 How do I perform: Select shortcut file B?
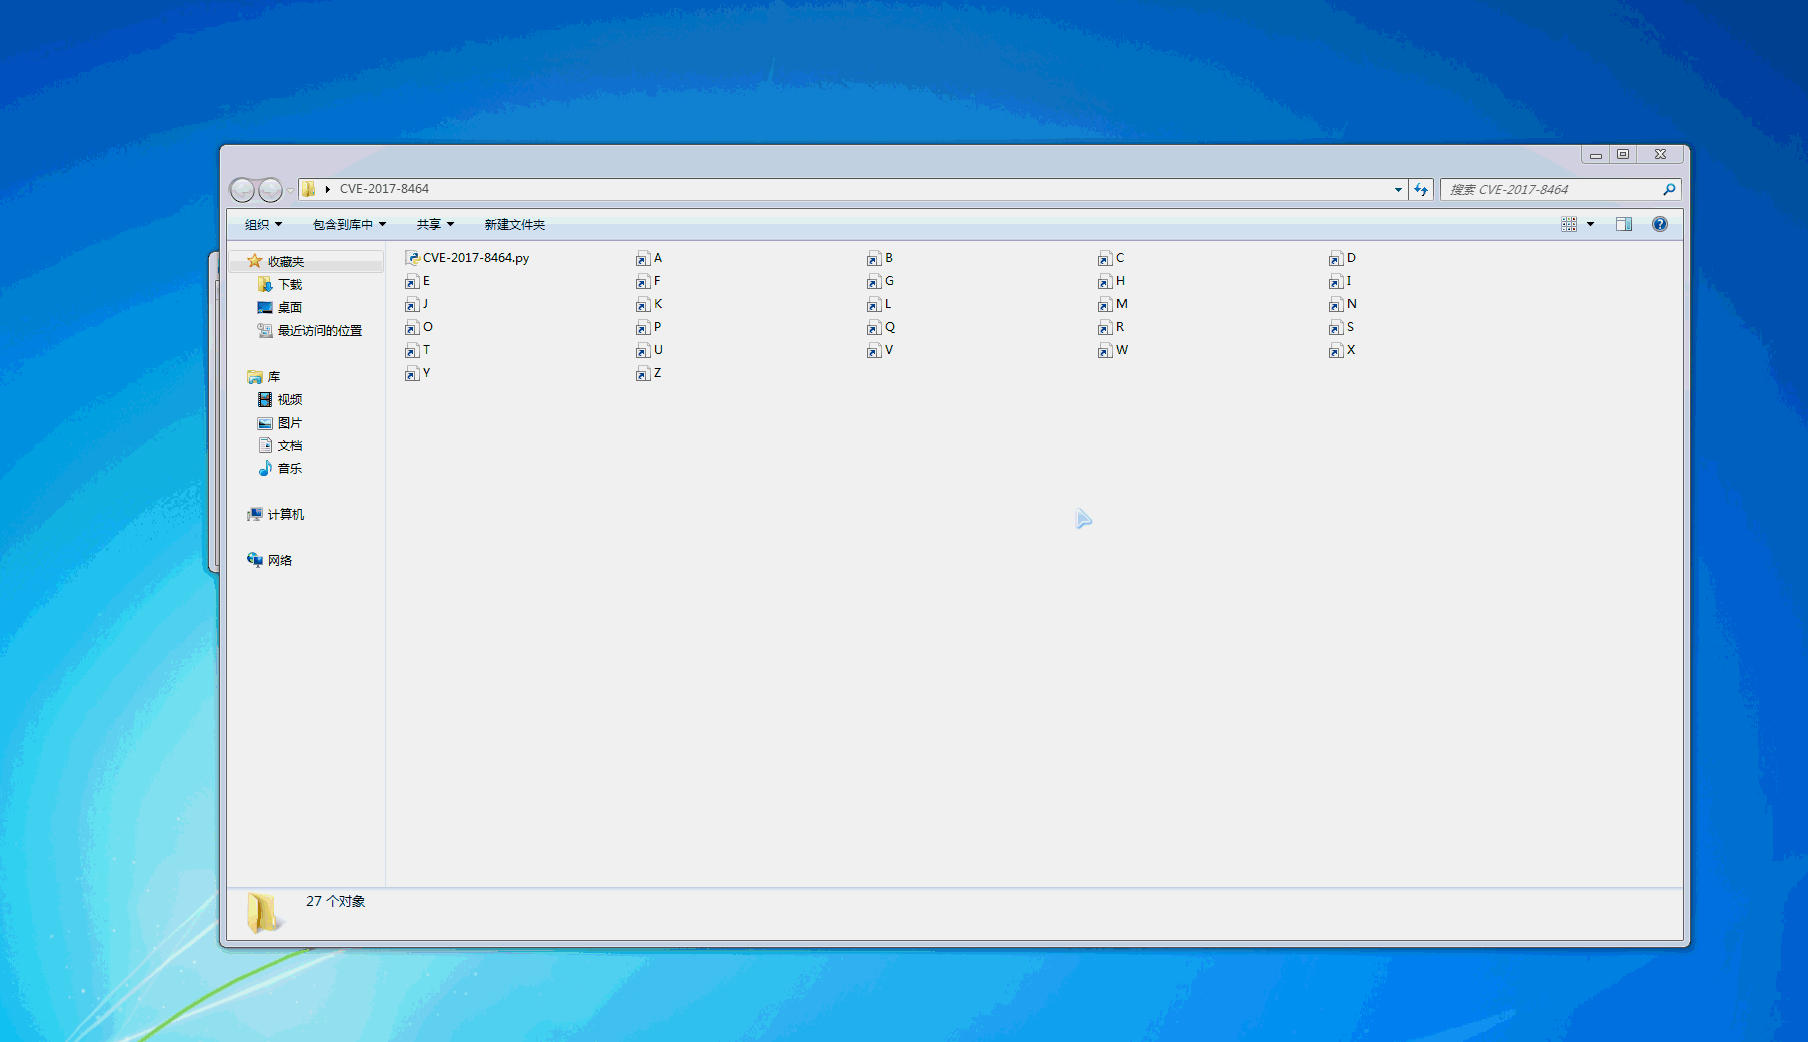click(880, 258)
